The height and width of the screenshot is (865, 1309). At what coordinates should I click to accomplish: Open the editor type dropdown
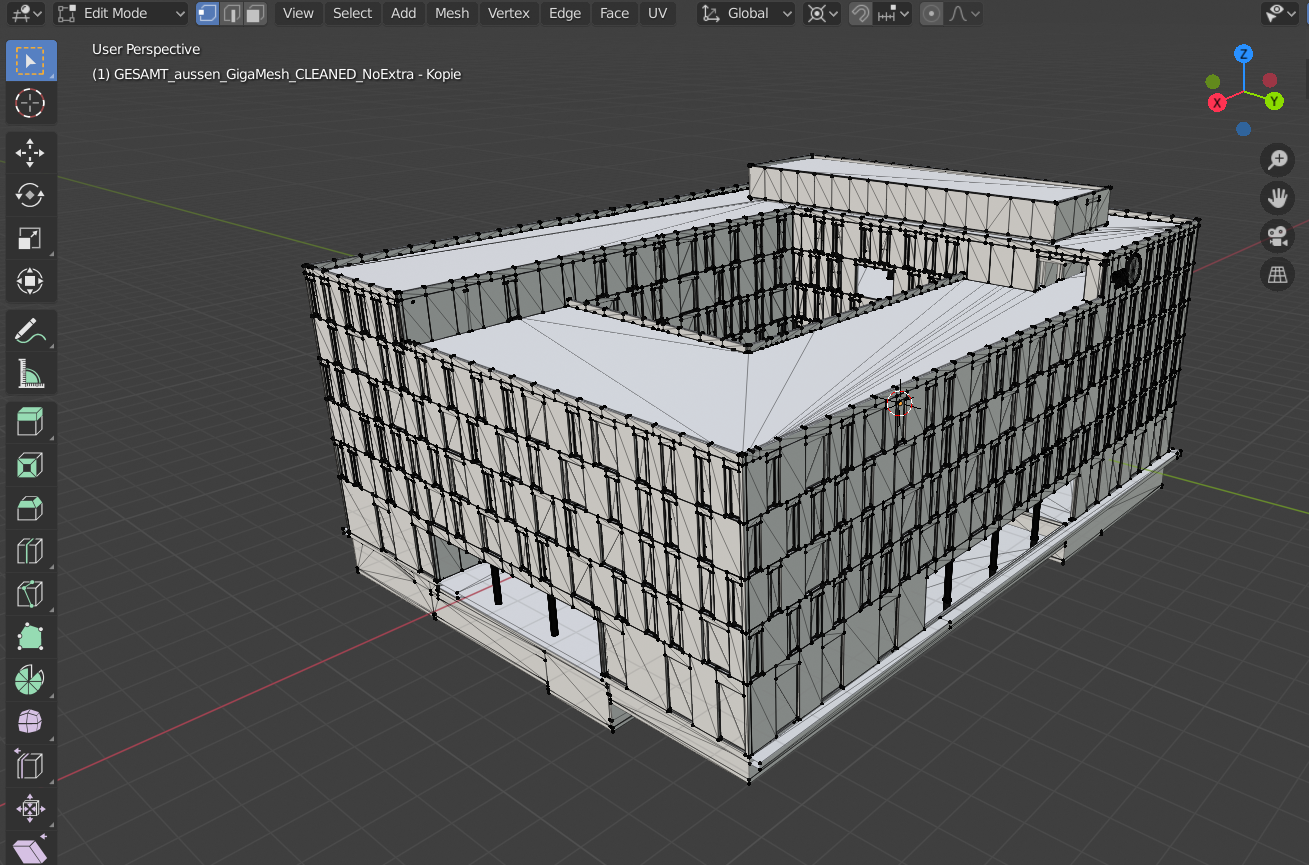coord(26,13)
